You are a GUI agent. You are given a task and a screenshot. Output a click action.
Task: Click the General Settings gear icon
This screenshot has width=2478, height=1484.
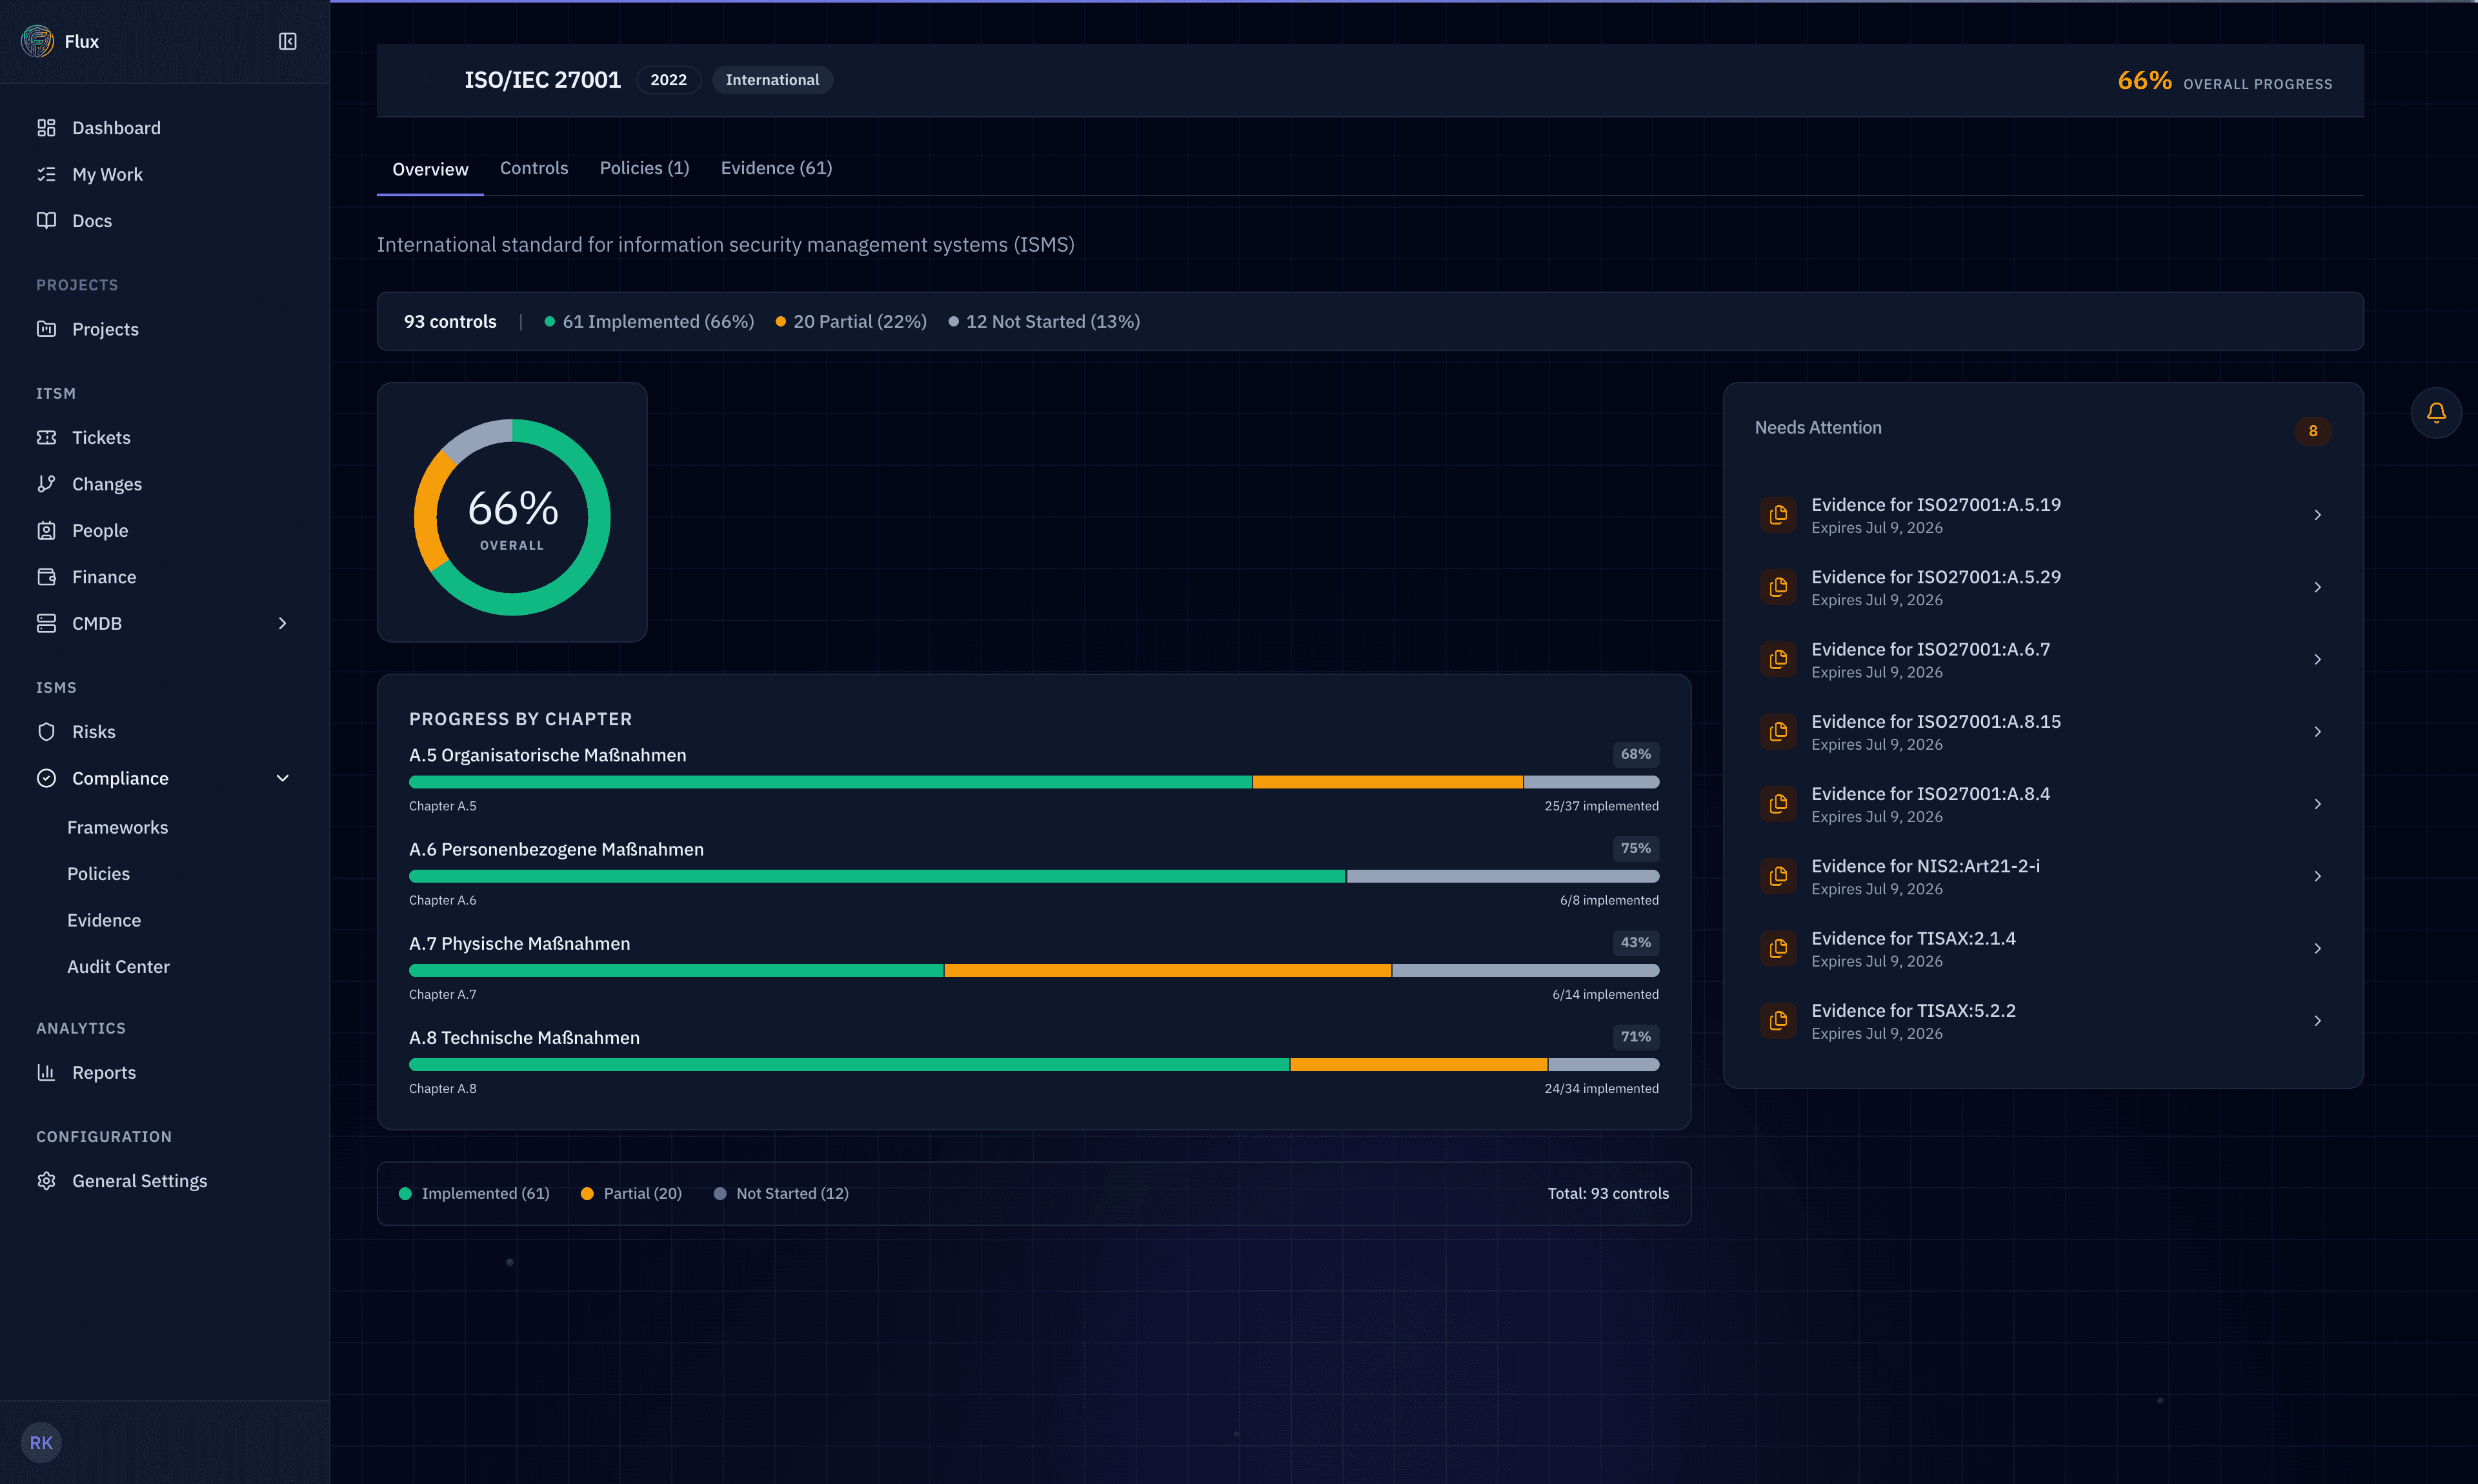pos(46,1181)
